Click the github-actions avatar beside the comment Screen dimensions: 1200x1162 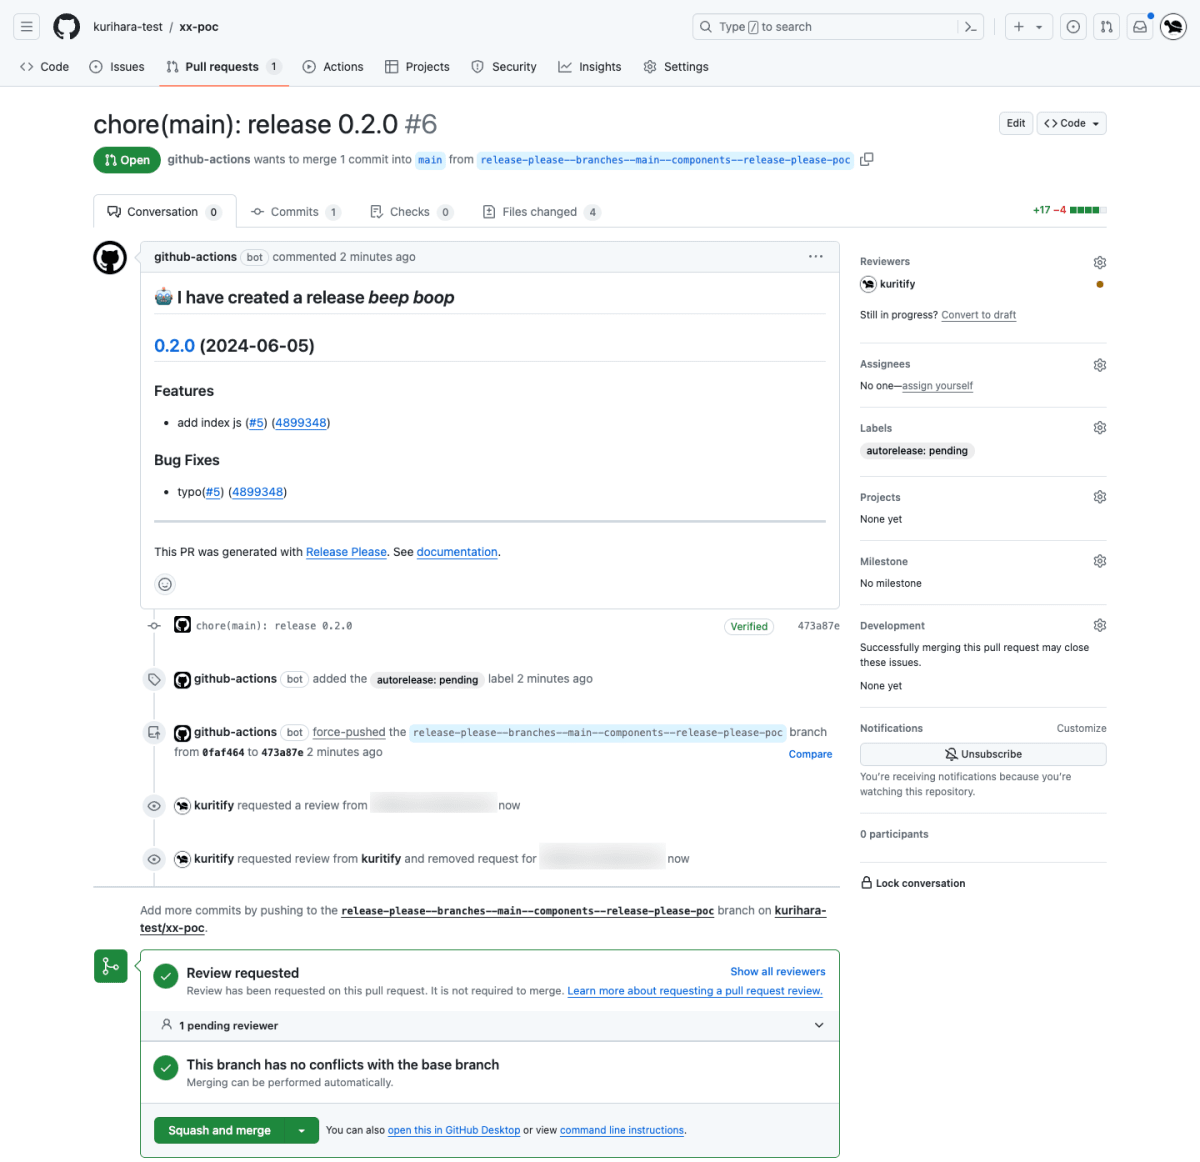[110, 258]
